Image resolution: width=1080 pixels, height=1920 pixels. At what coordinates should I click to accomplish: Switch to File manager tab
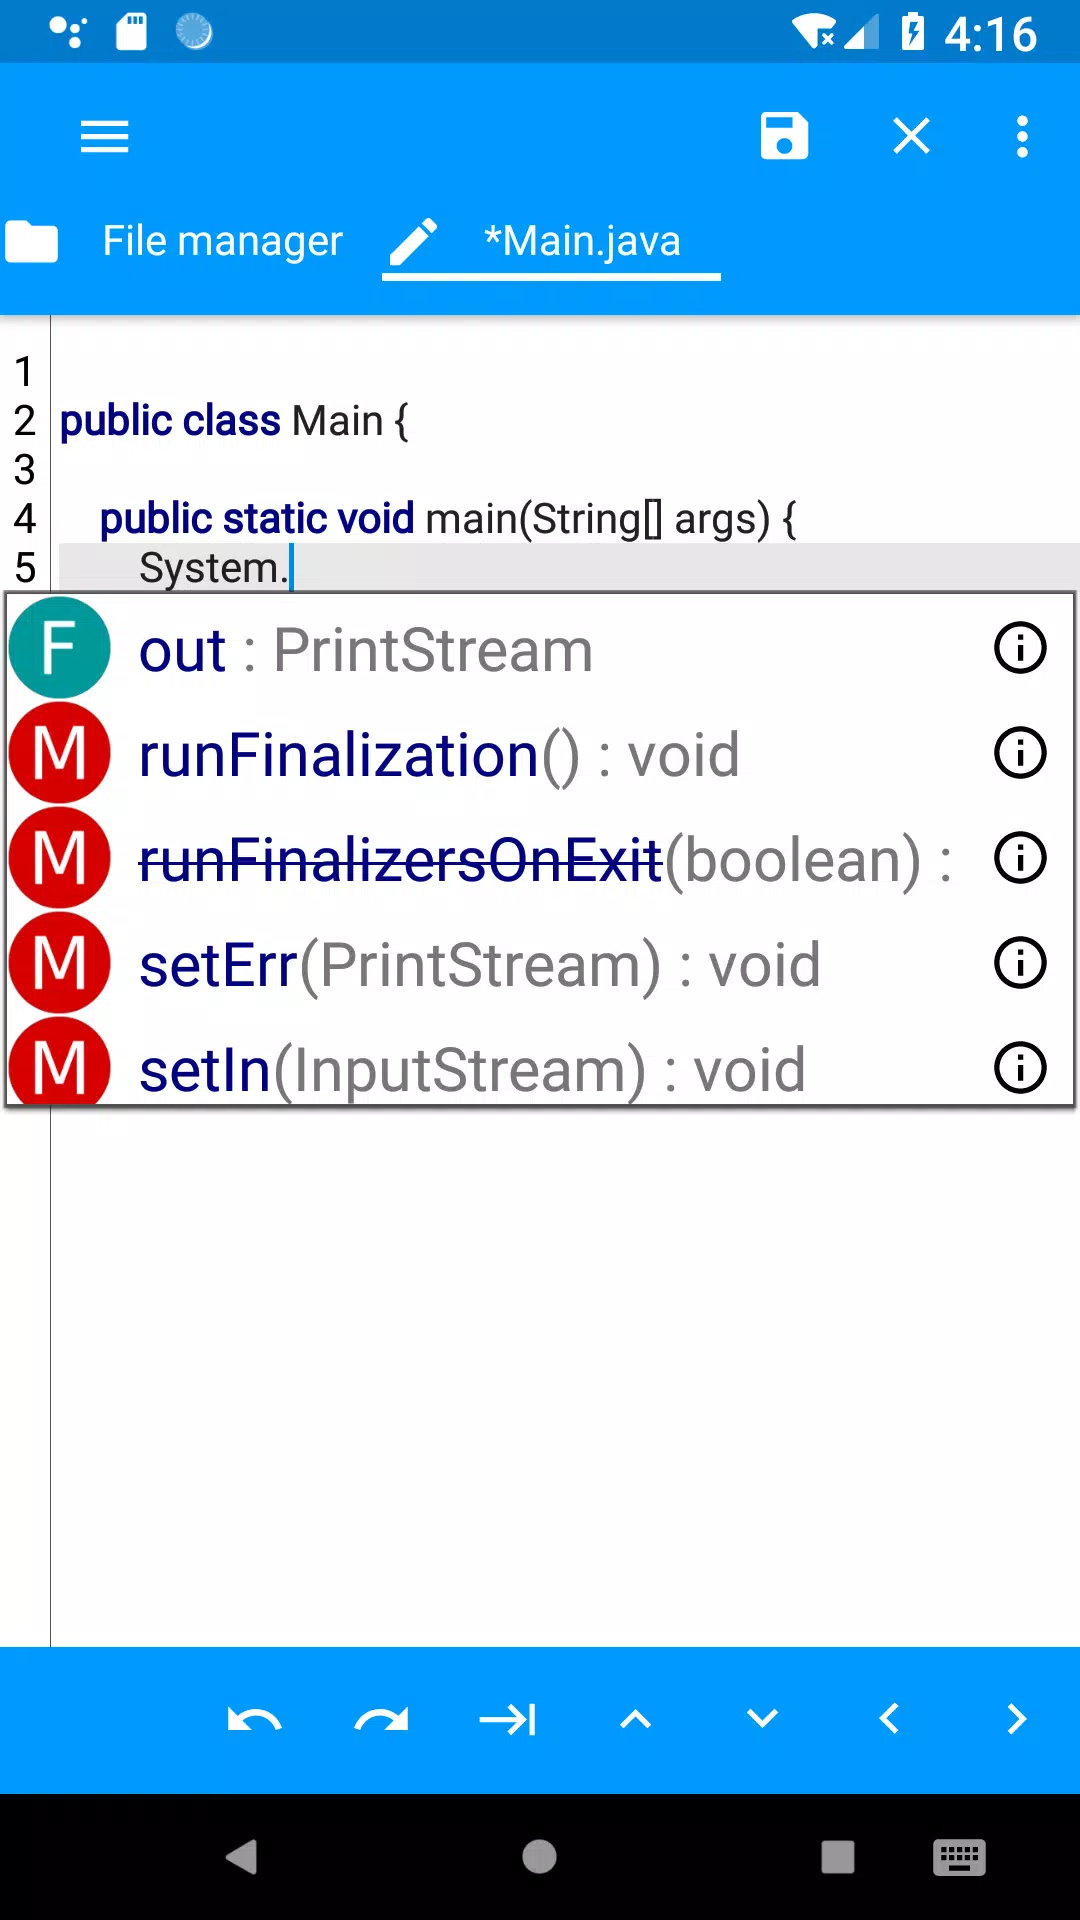pos(174,241)
